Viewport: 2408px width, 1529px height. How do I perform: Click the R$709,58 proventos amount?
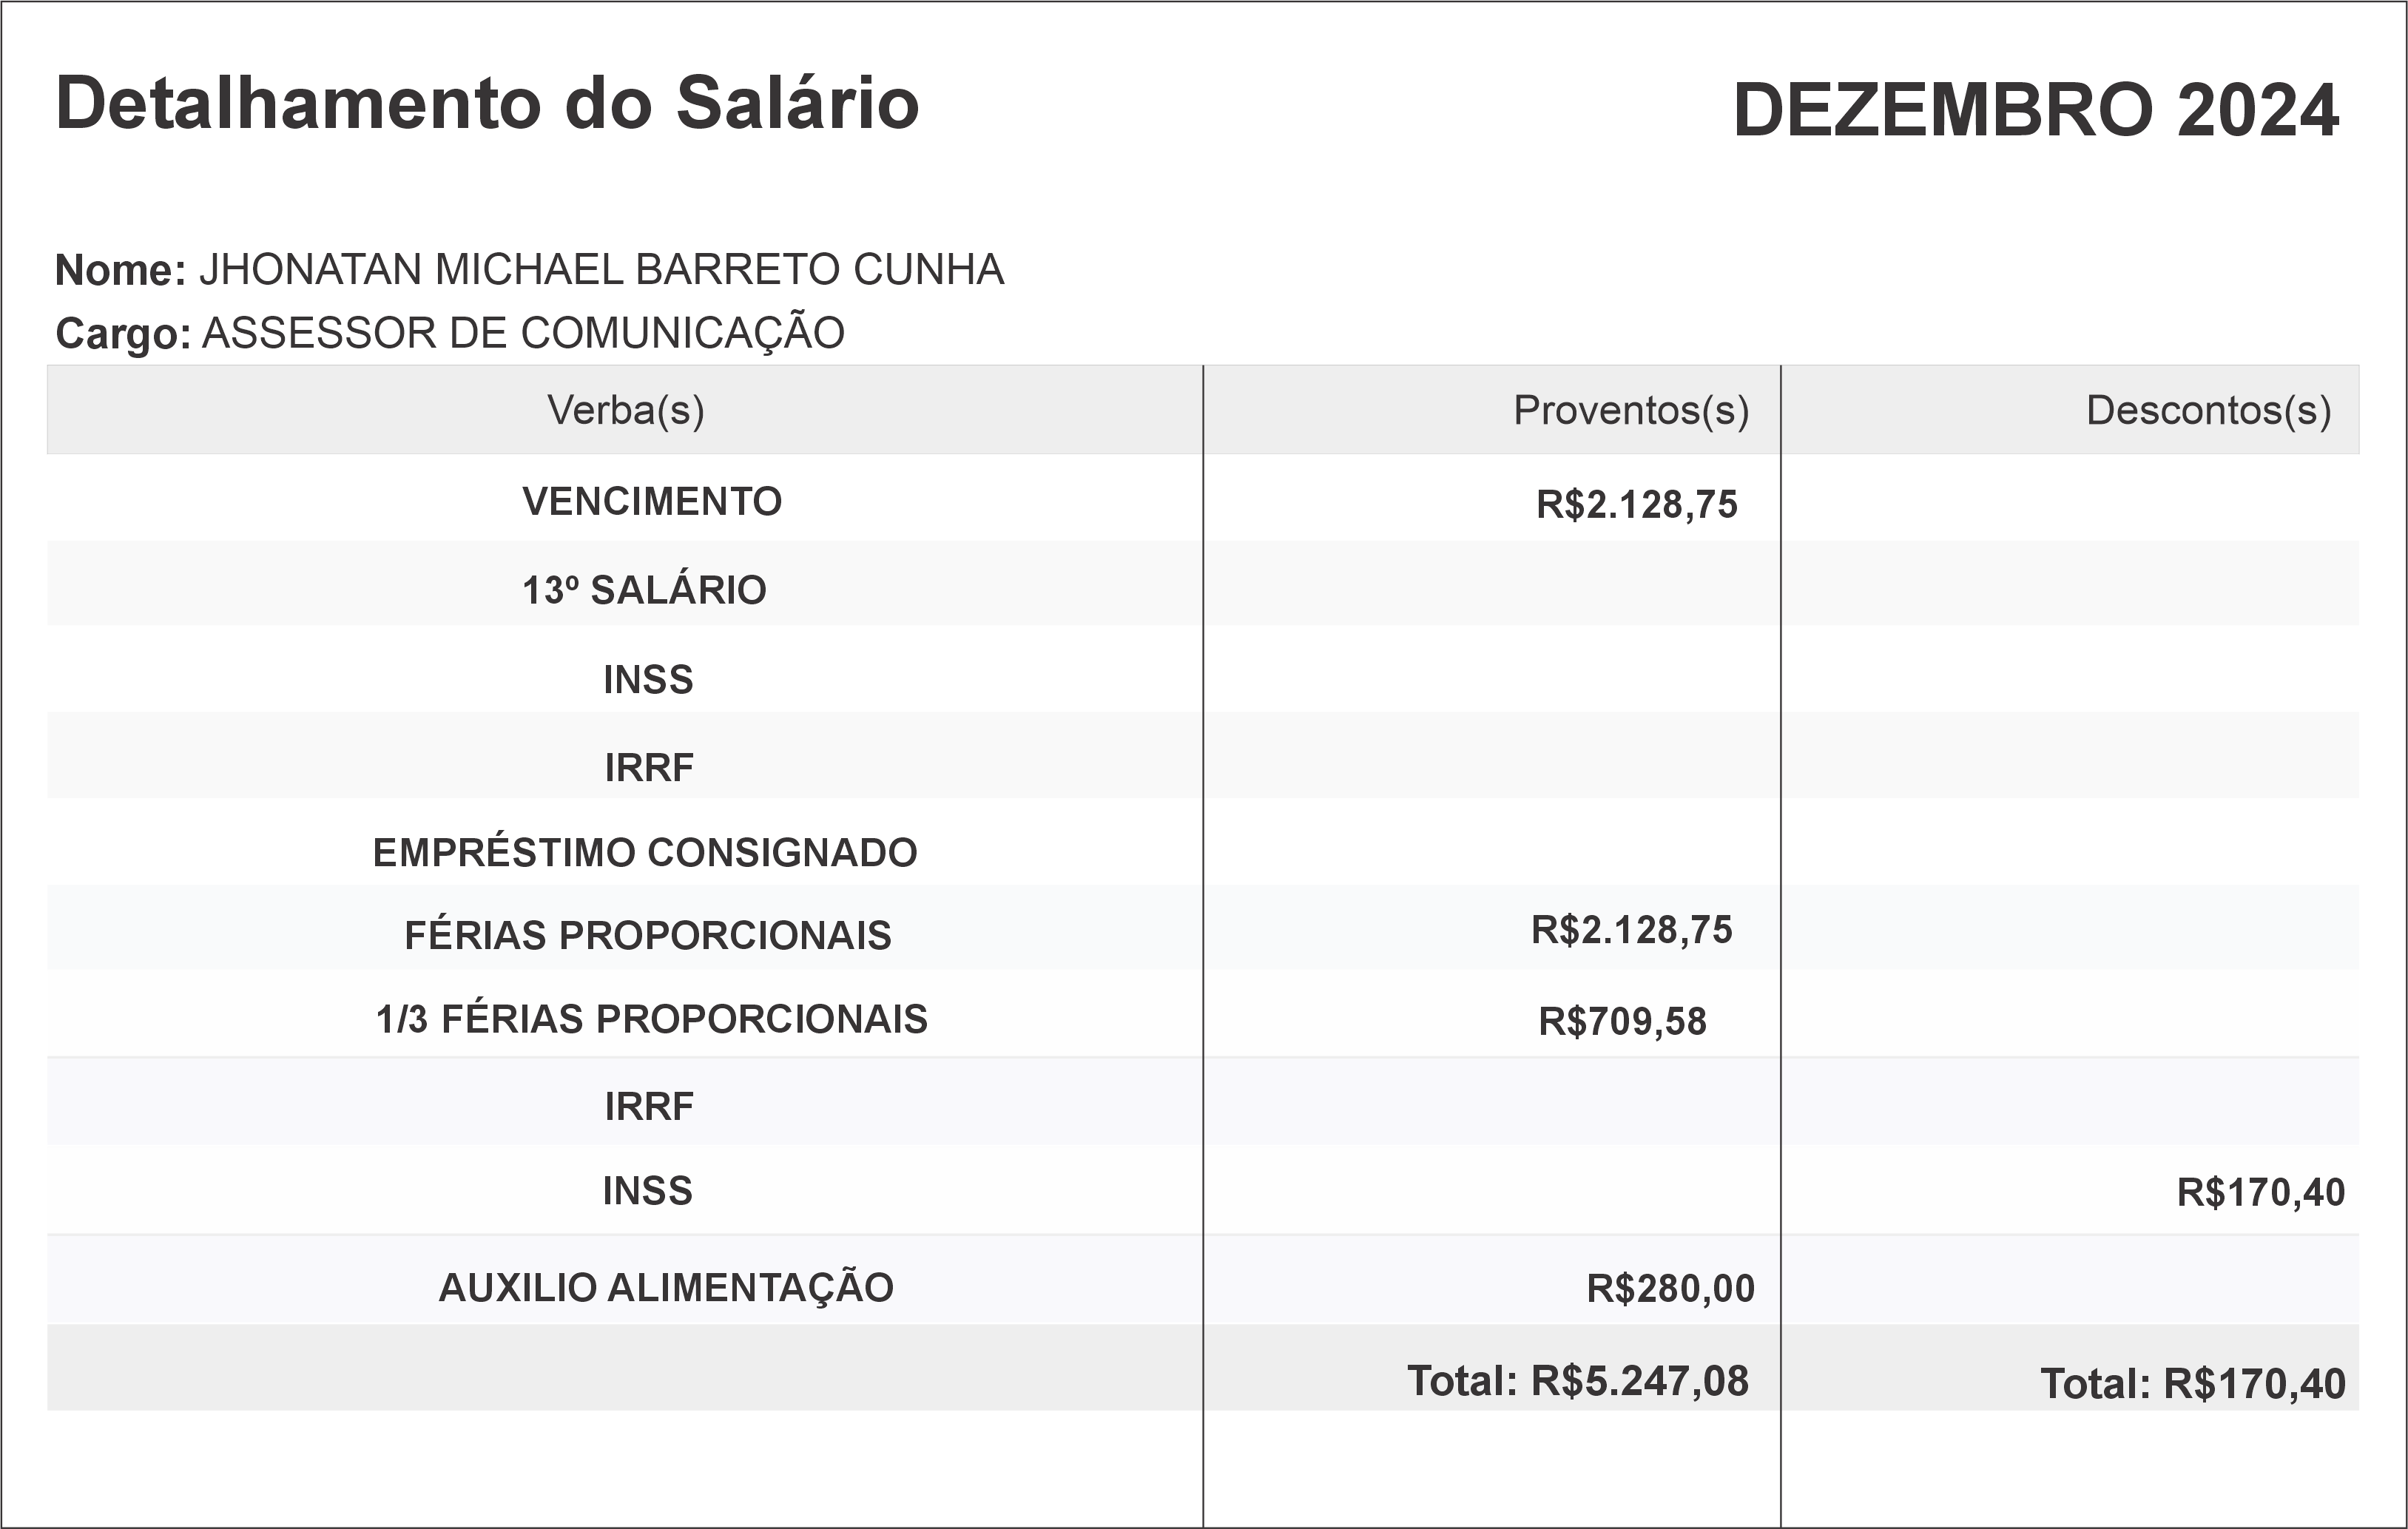[1622, 1021]
